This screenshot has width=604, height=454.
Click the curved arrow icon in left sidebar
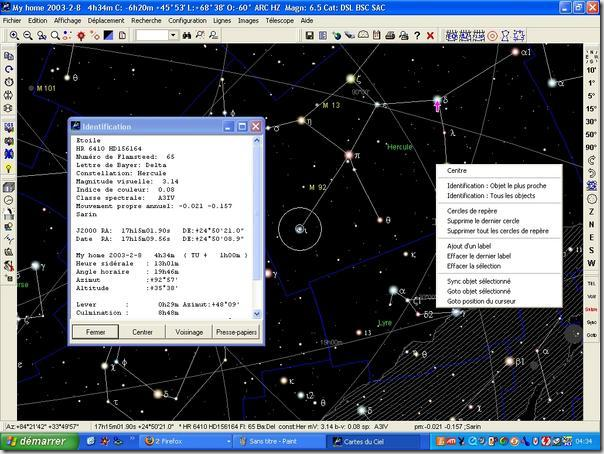pos(8,69)
